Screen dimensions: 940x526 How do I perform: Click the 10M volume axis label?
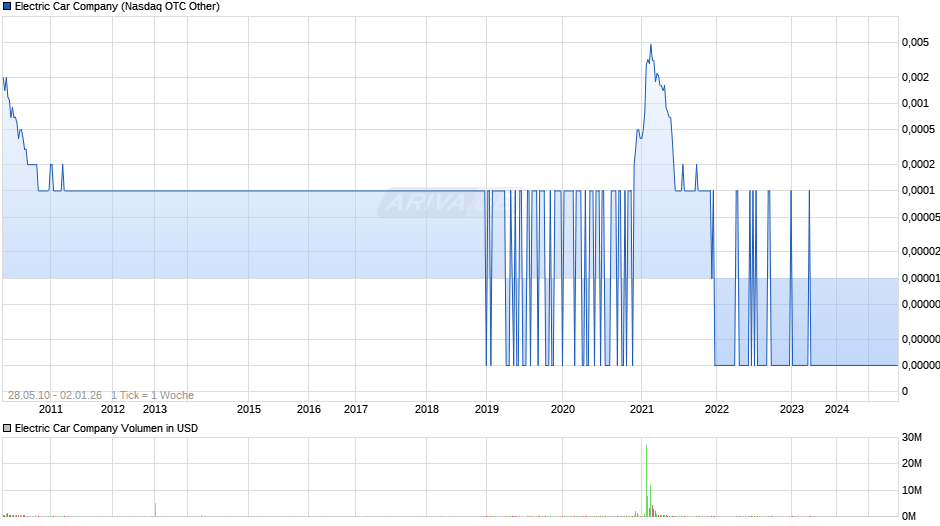tap(912, 490)
